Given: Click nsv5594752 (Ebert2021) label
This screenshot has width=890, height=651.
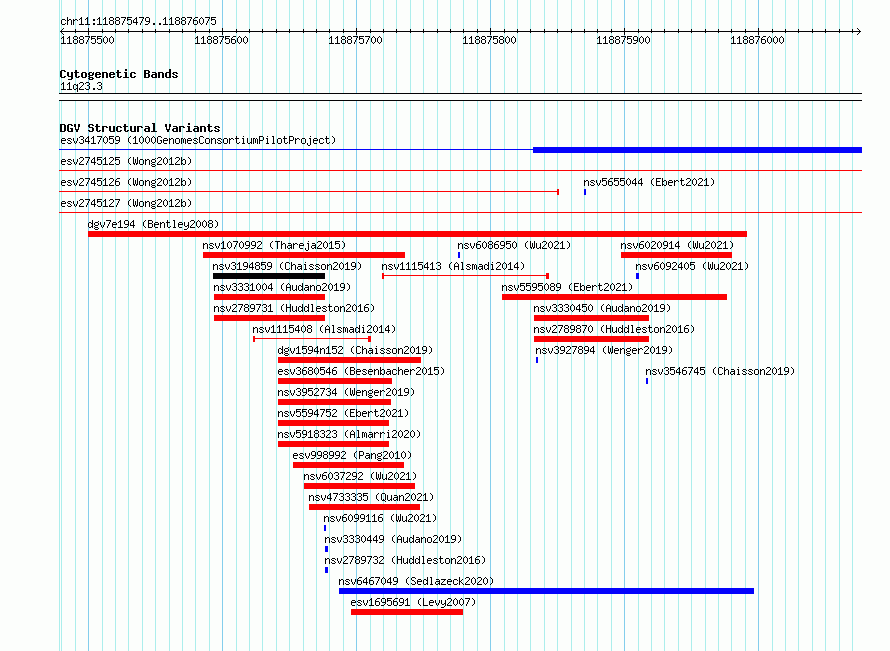Looking at the screenshot, I should (x=343, y=413).
